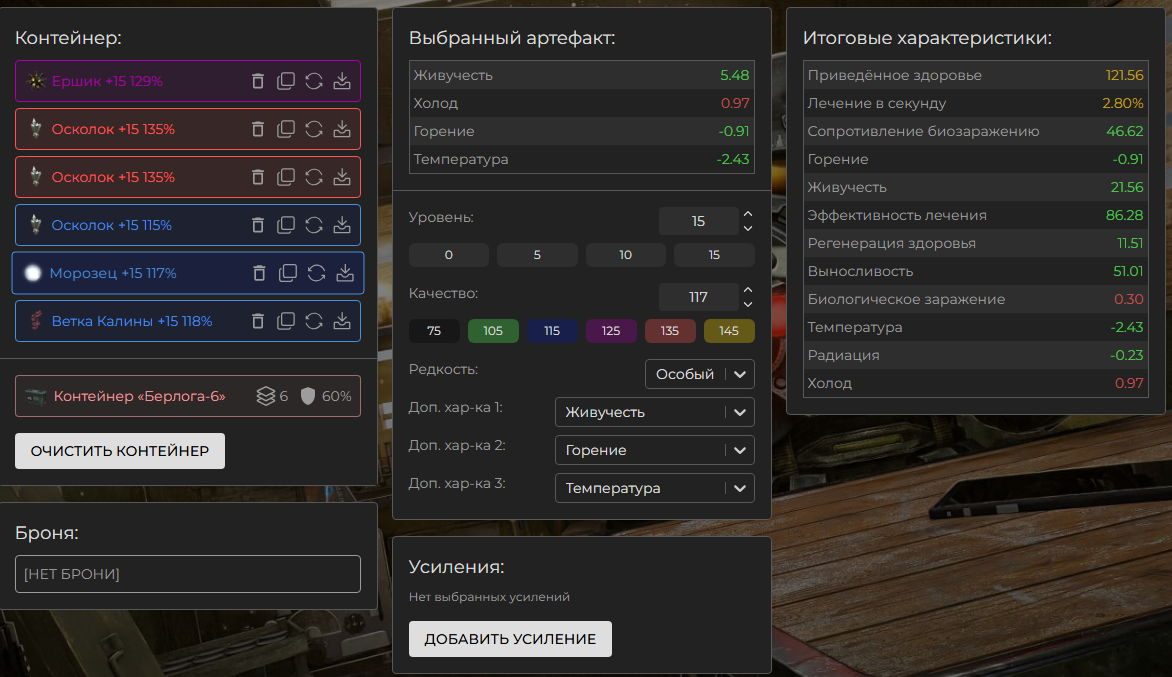This screenshot has width=1172, height=677.
Task: Click the 15 level preset button
Action: [714, 255]
